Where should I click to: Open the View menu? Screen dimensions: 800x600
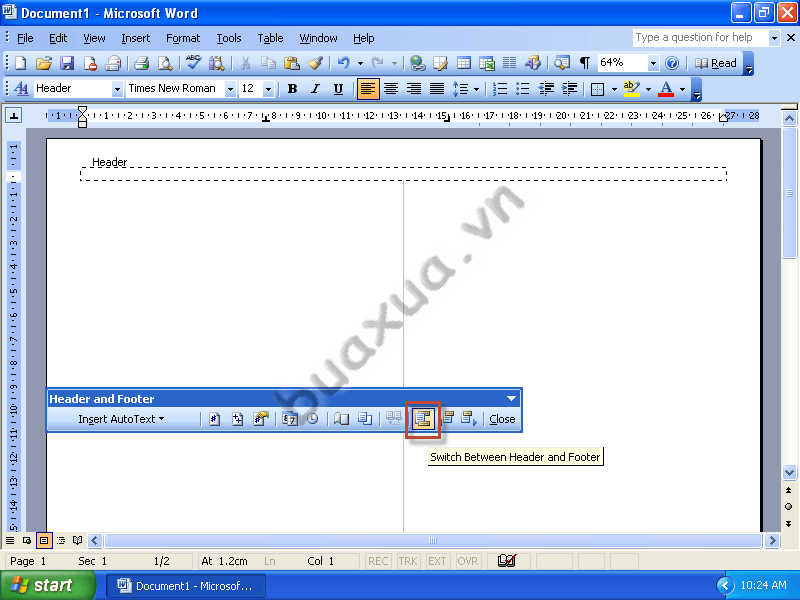(x=94, y=38)
